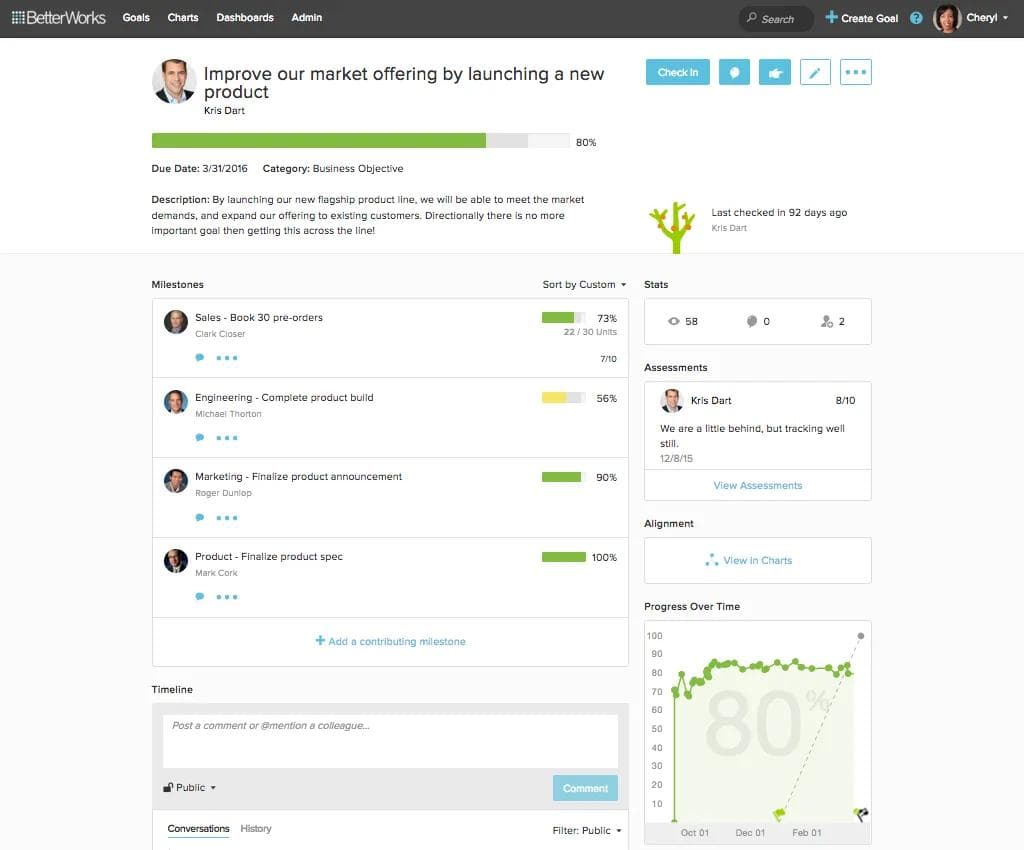Open the comment icon next to Check In

pyautogui.click(x=734, y=71)
